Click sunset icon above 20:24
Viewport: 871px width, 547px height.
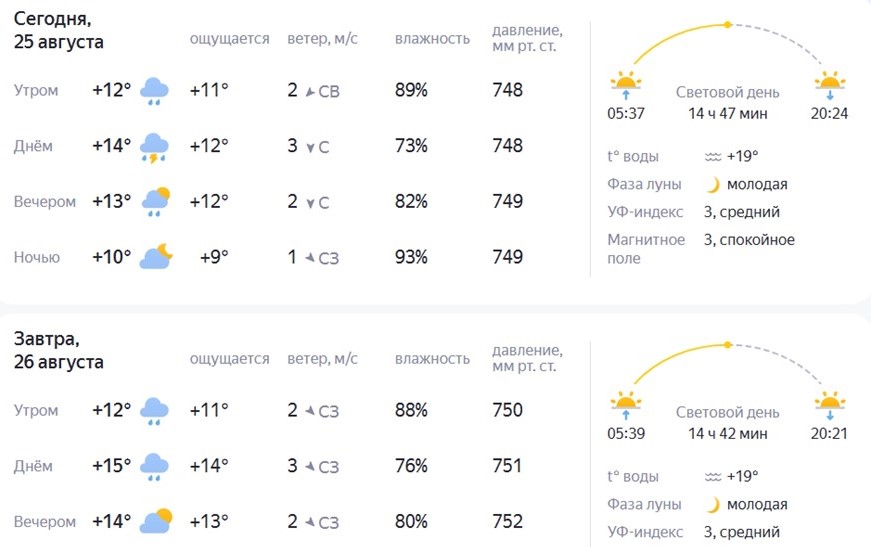(830, 84)
